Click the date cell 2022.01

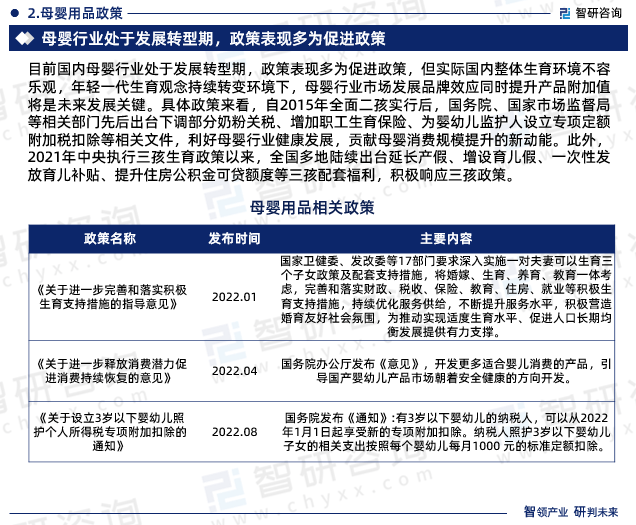(234, 297)
